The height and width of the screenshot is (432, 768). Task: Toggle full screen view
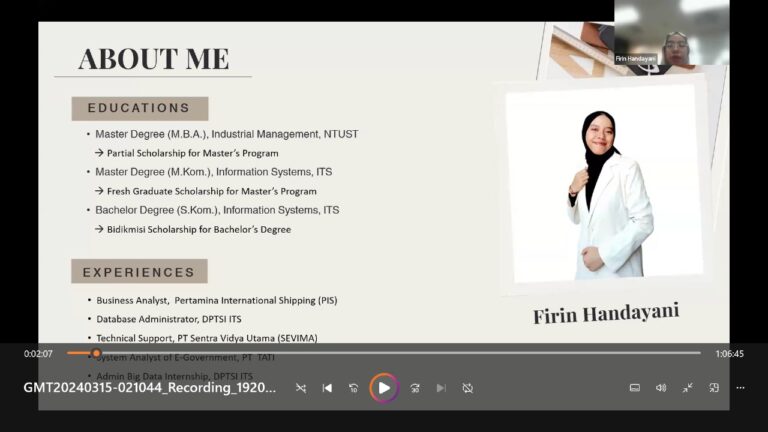click(x=687, y=388)
